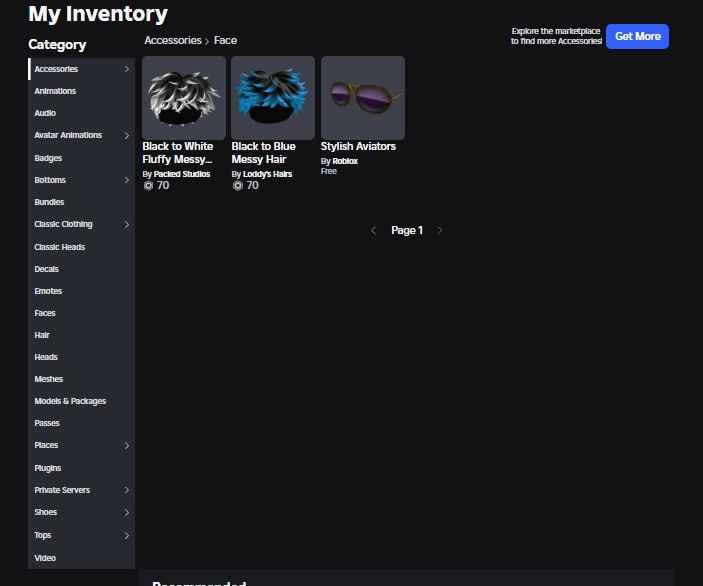Expand the Bottoms category arrow
The height and width of the screenshot is (586, 703).
[x=127, y=180]
